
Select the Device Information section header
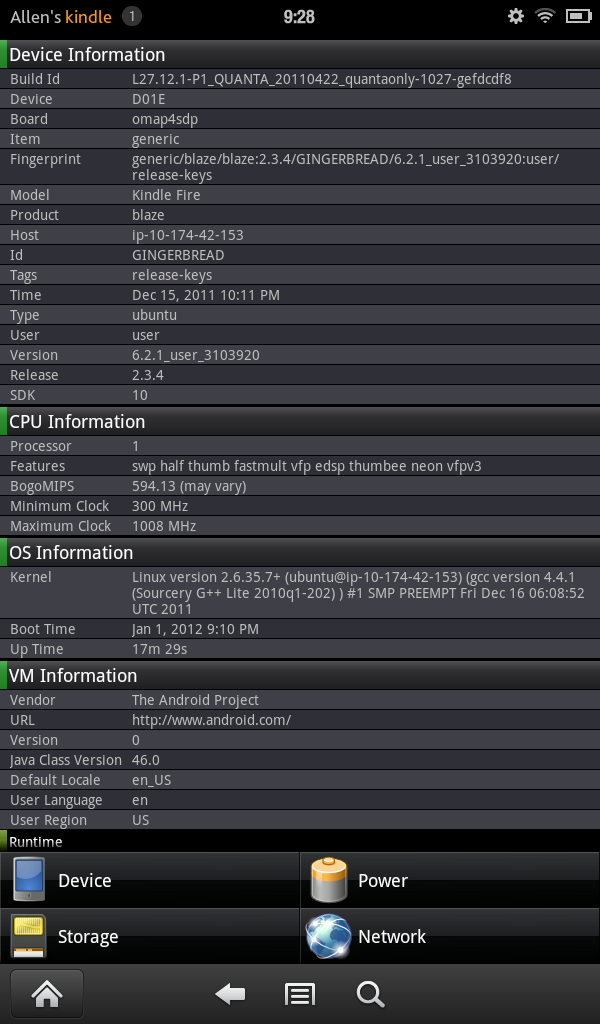[87, 55]
